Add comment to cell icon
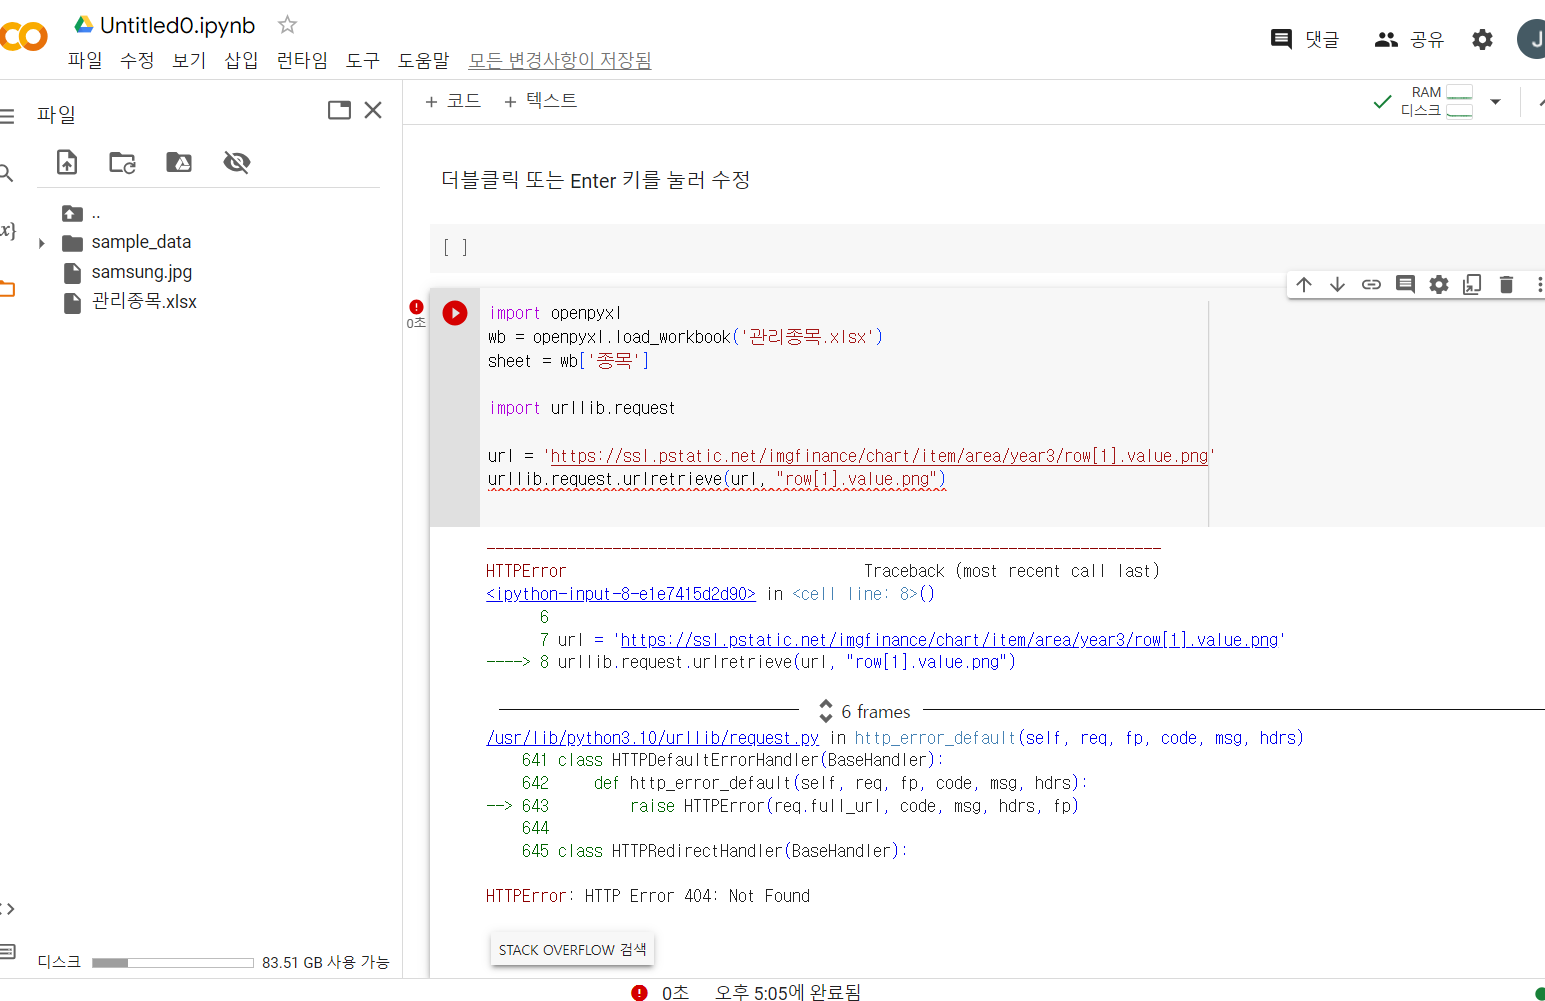The height and width of the screenshot is (1001, 1545). 1405,285
